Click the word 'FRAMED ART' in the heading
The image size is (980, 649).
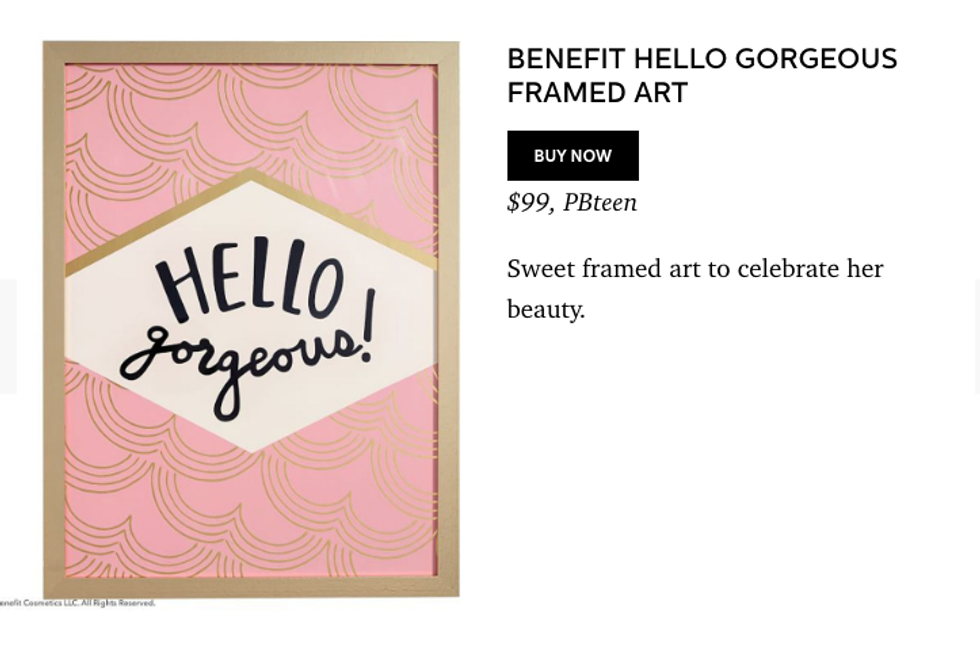[597, 93]
